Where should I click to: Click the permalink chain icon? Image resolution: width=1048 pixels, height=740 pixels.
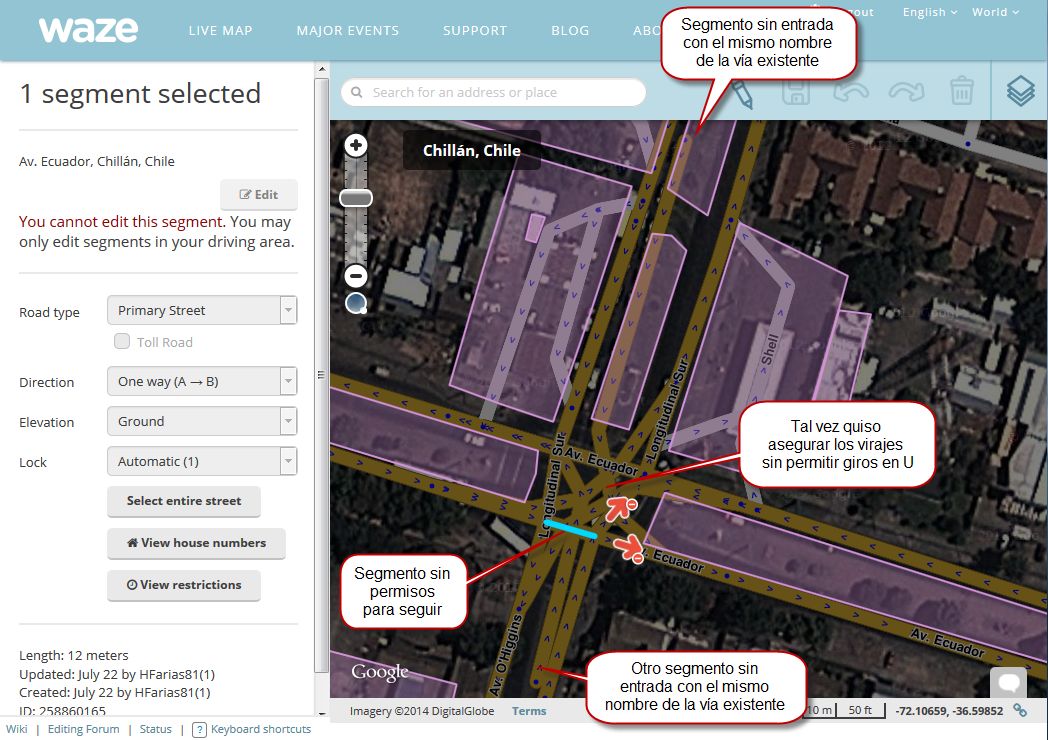click(x=1020, y=710)
